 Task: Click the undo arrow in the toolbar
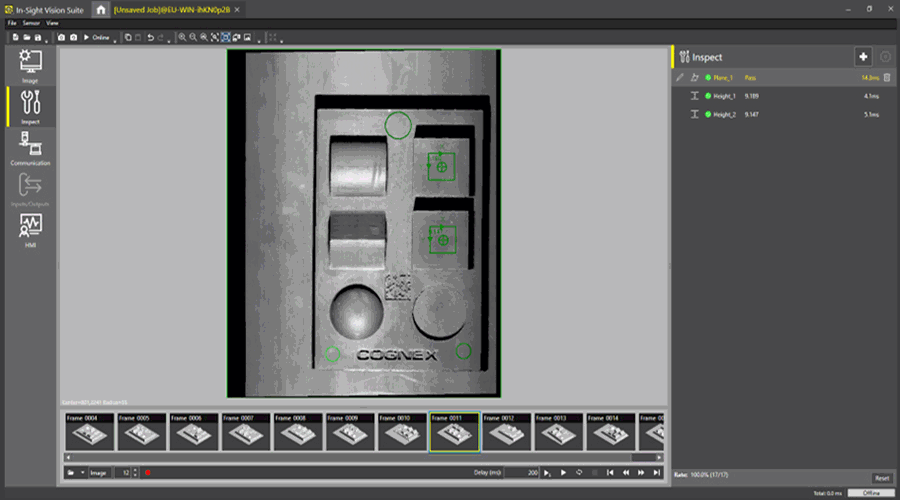point(150,37)
